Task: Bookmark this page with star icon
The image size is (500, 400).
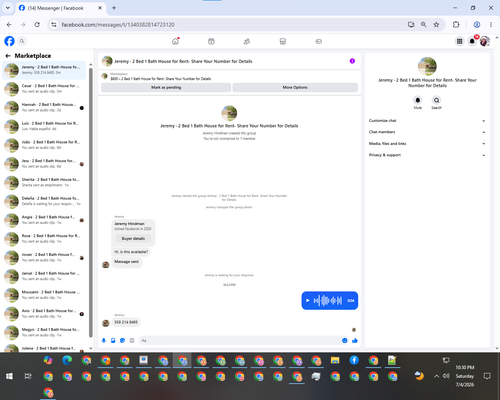Action: [x=436, y=25]
